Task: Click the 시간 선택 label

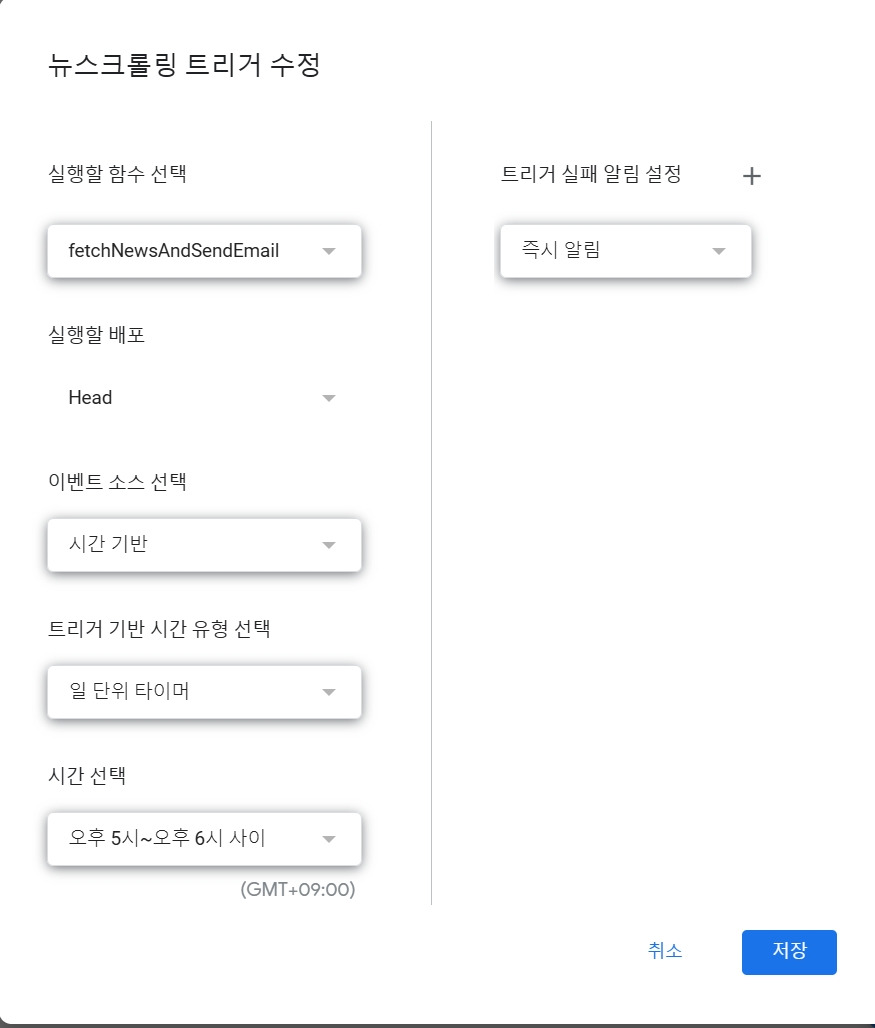Action: point(87,776)
